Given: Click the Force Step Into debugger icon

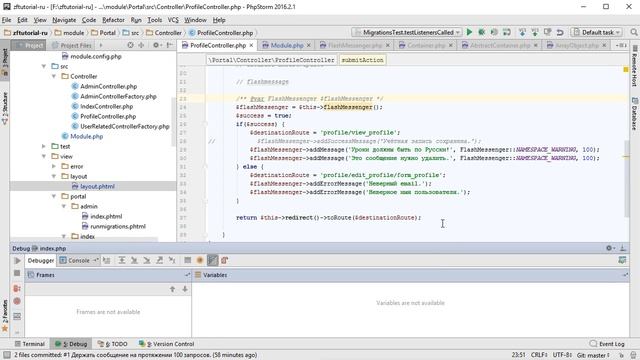Looking at the screenshot, I should (147, 260).
